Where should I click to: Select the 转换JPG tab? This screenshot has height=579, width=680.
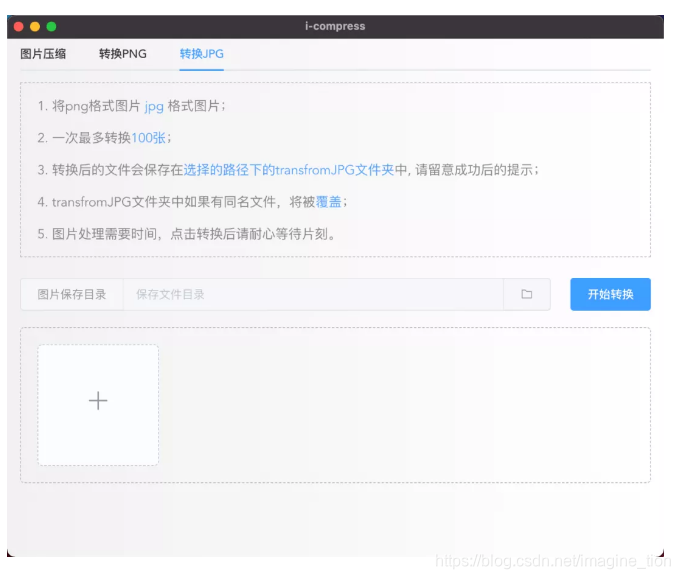201,54
